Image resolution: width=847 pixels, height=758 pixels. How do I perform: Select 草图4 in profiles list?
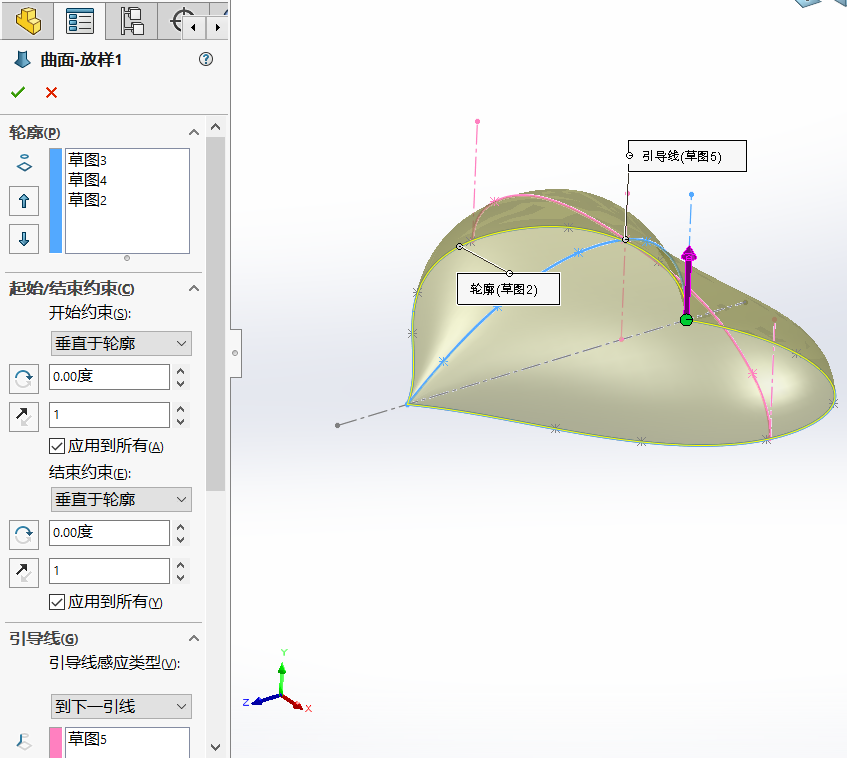(x=87, y=180)
